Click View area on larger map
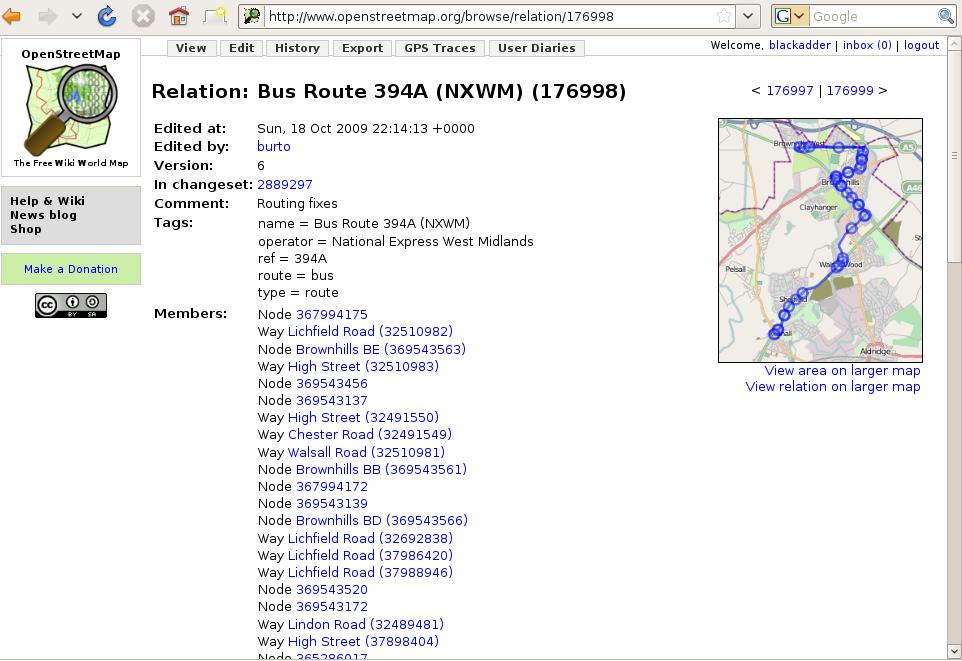Screen dimensions: 962x661 [842, 371]
